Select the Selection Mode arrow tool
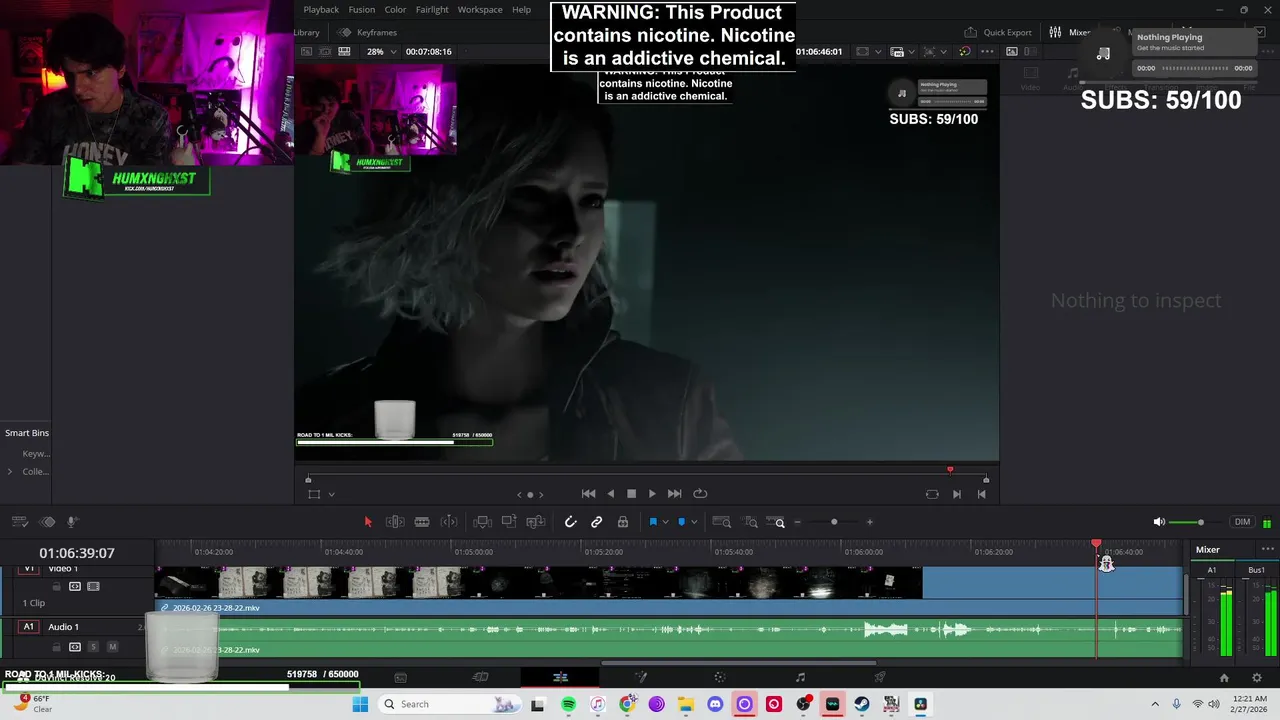The width and height of the screenshot is (1280, 720). [368, 522]
